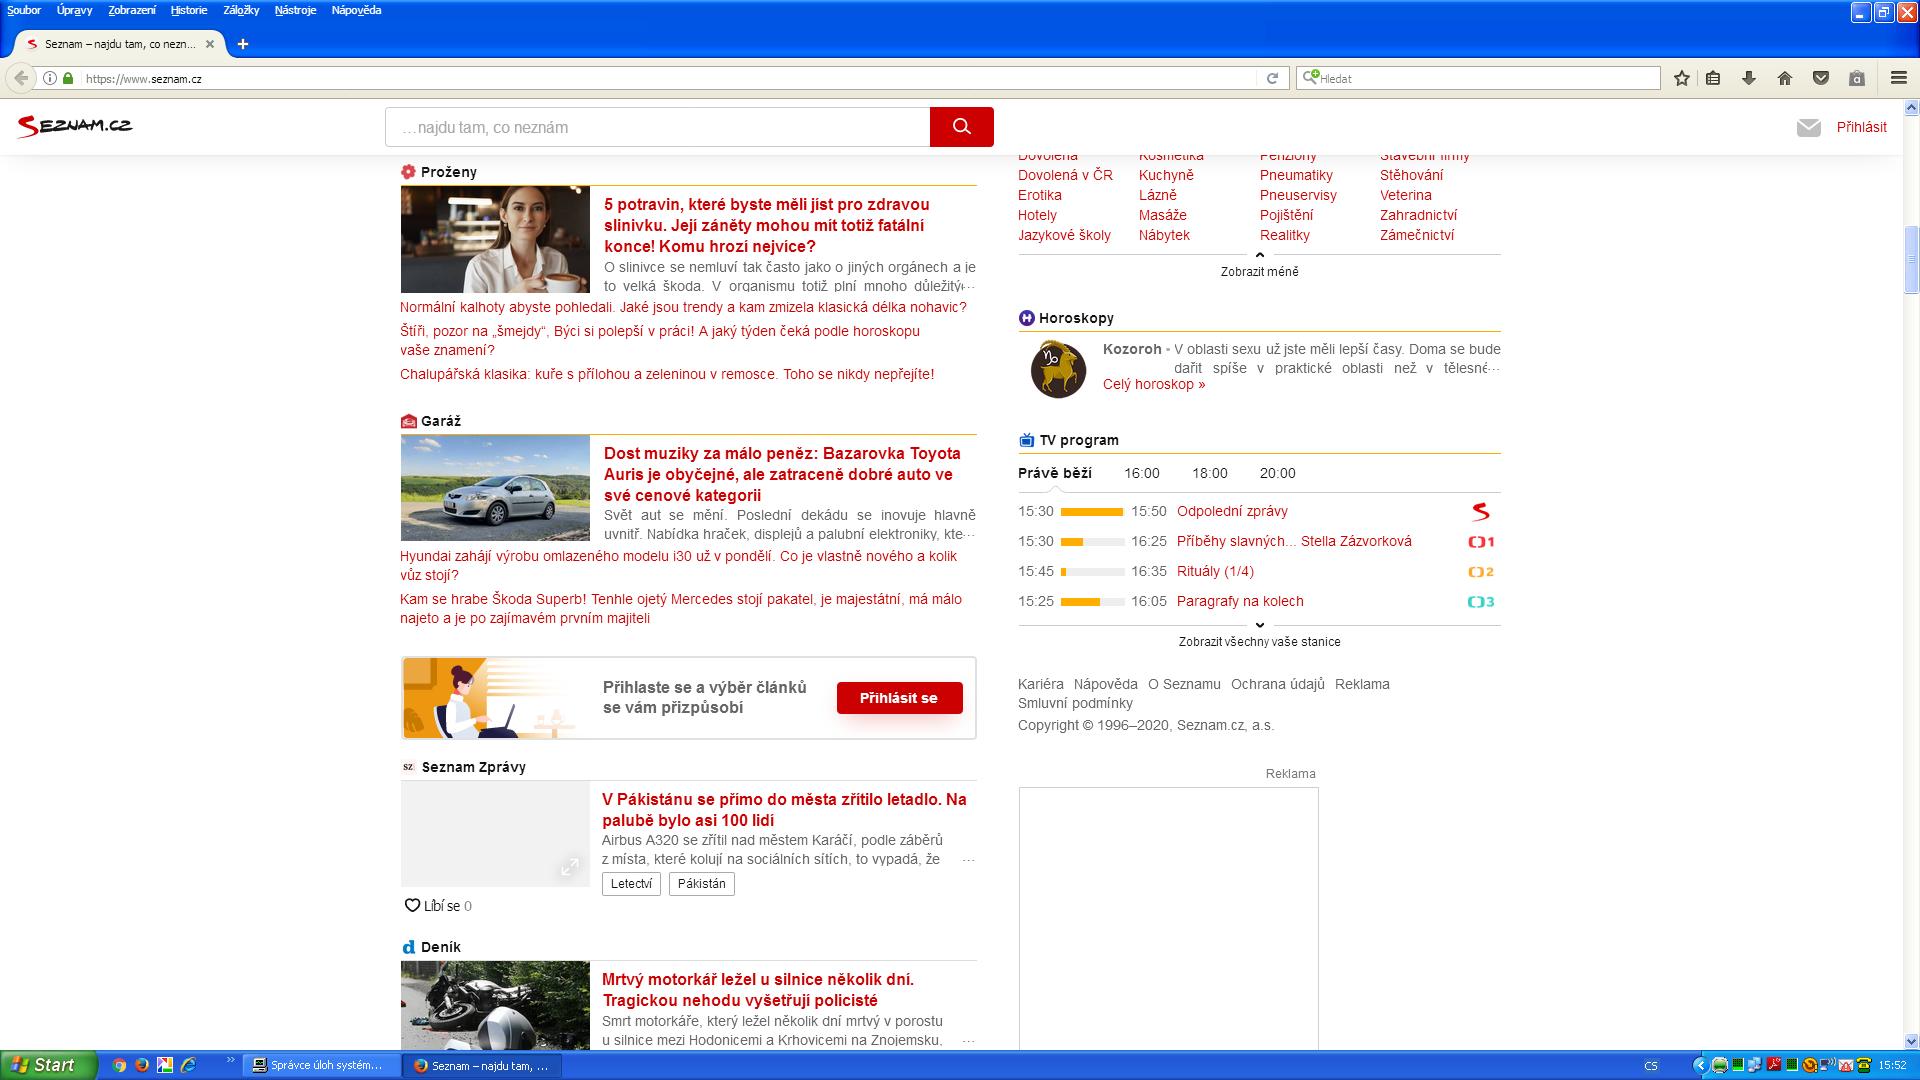Open the downloads arrow icon
Image resolution: width=1920 pixels, height=1080 pixels.
[1749, 78]
